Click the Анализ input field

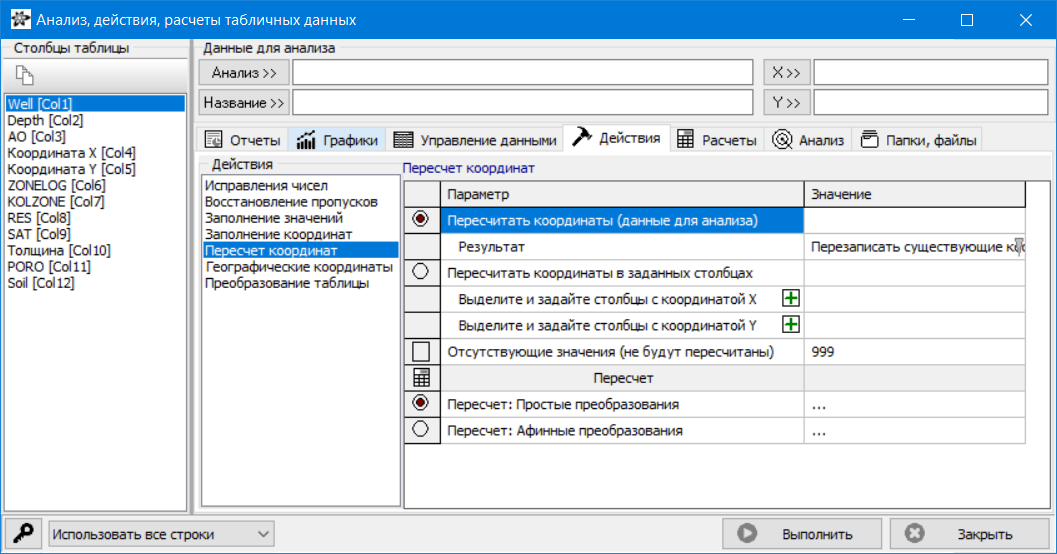tap(522, 73)
